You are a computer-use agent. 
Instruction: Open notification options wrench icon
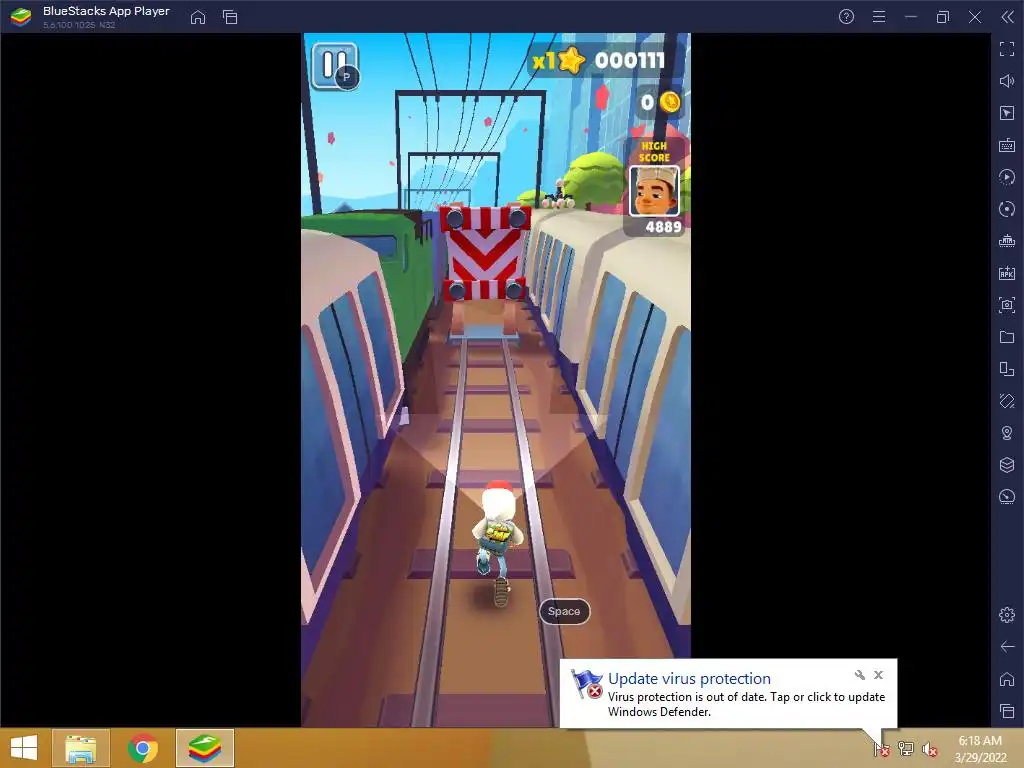point(859,675)
